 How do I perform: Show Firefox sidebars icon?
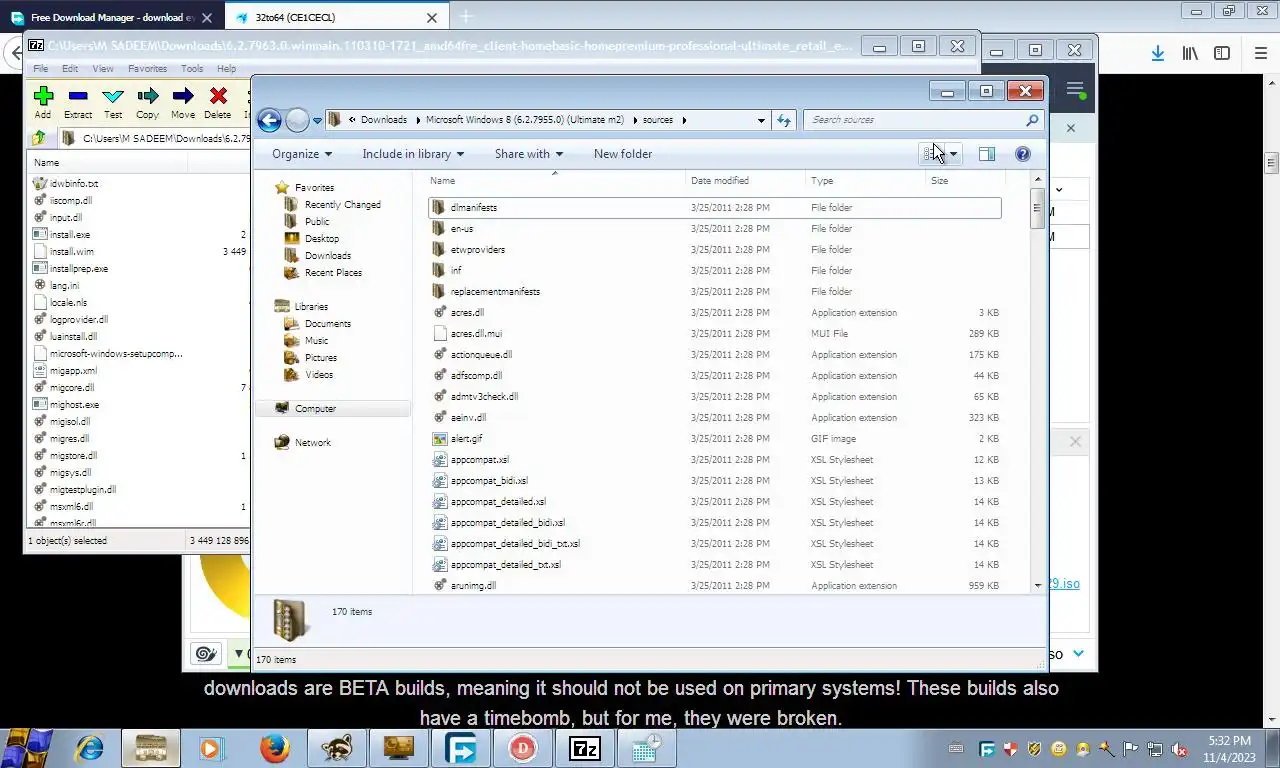point(1222,53)
